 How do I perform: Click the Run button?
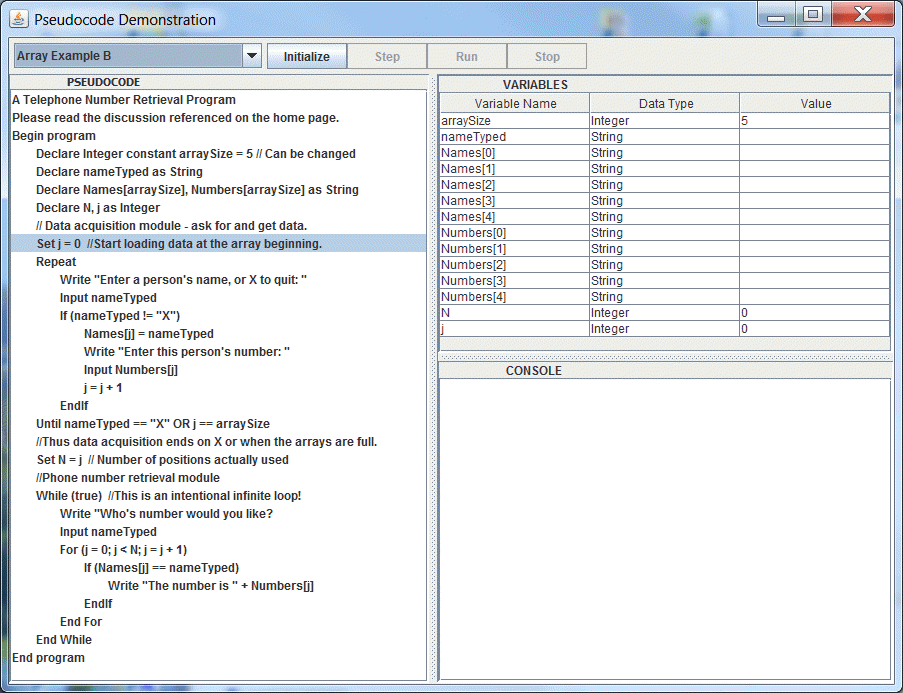(x=466, y=57)
